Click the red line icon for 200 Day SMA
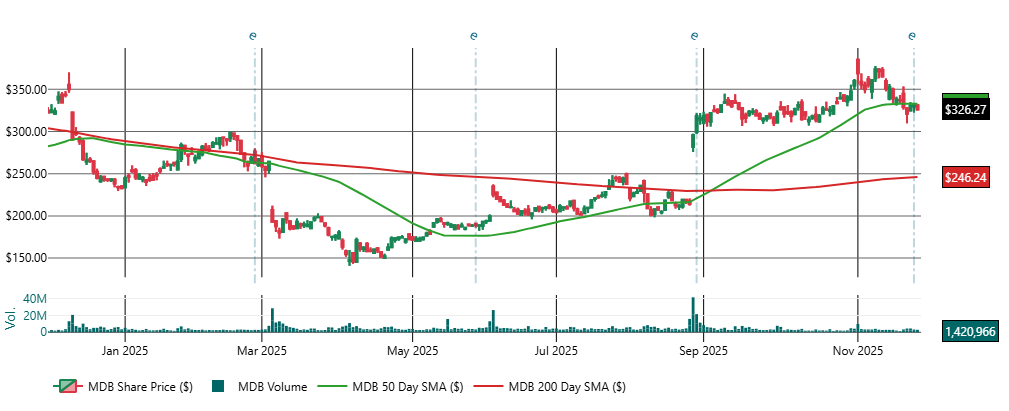 click(487, 387)
